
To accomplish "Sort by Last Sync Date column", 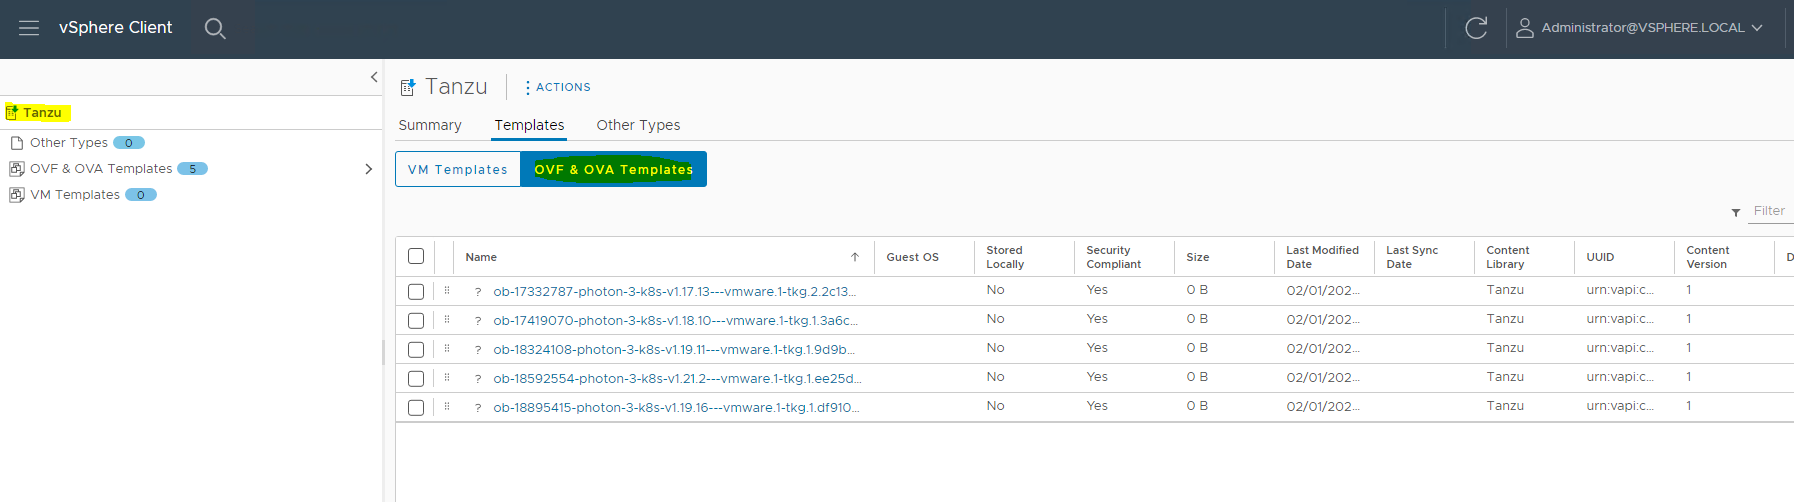I will coord(1412,257).
